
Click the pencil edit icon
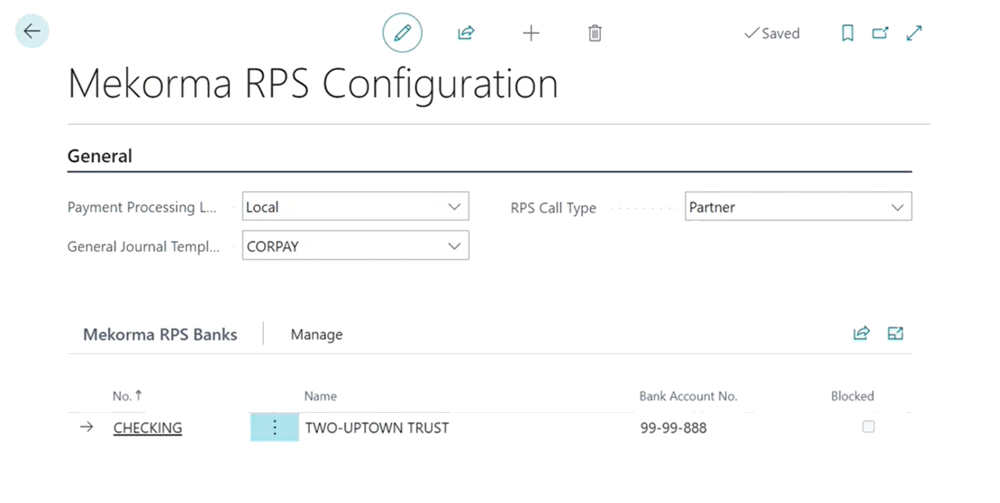click(x=402, y=33)
